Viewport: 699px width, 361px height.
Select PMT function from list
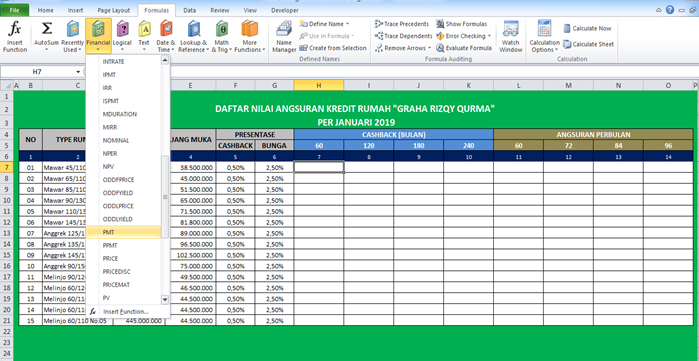coord(123,232)
